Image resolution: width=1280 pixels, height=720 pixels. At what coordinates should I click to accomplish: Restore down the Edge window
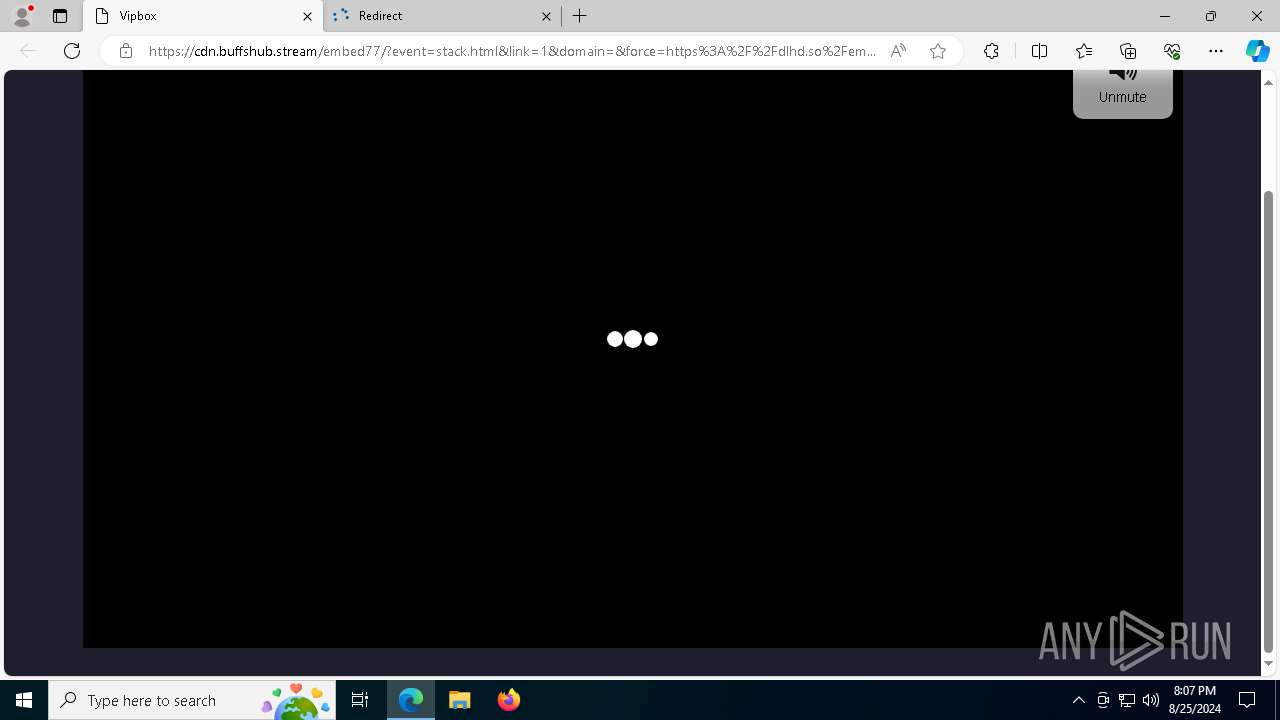point(1211,16)
